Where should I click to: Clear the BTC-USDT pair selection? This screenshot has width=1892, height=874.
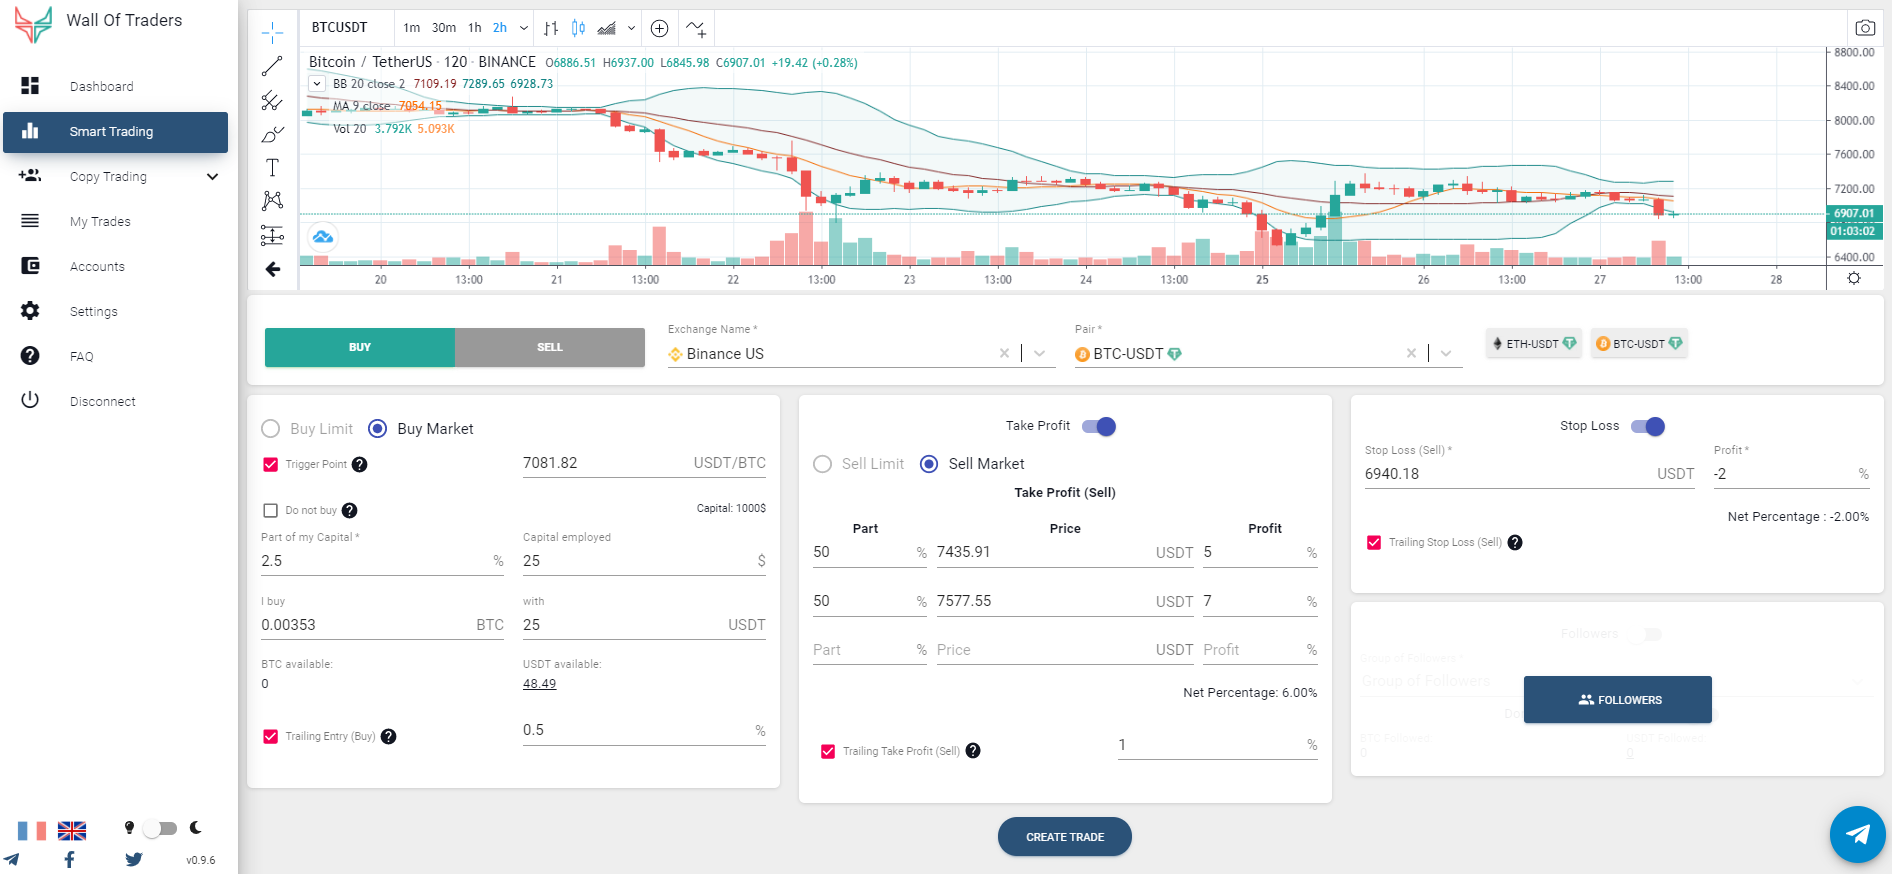pos(1411,353)
